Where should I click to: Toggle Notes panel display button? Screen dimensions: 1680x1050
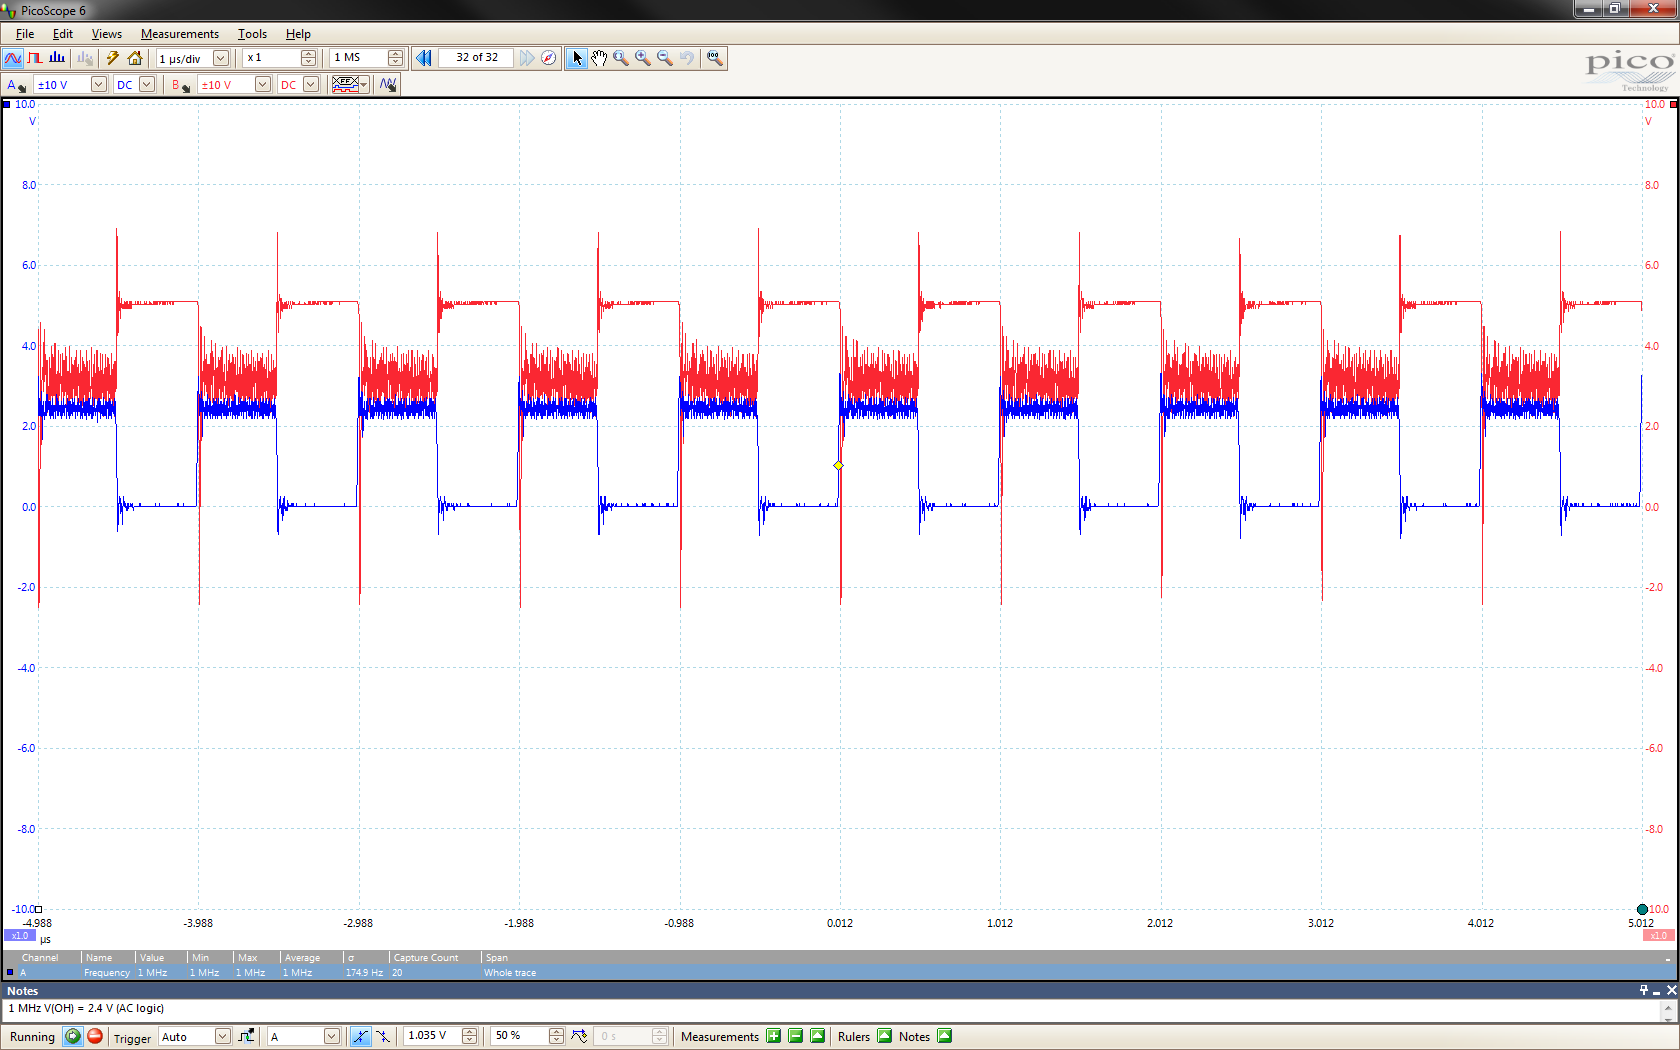(945, 1036)
